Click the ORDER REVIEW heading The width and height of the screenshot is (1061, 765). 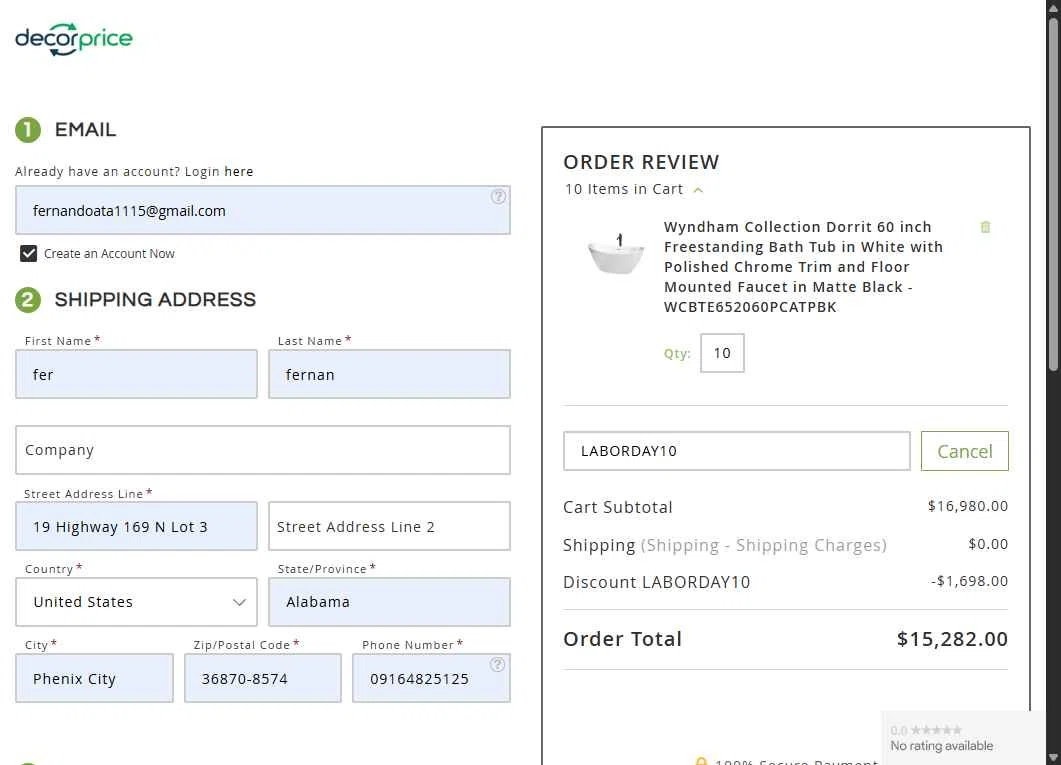641,162
